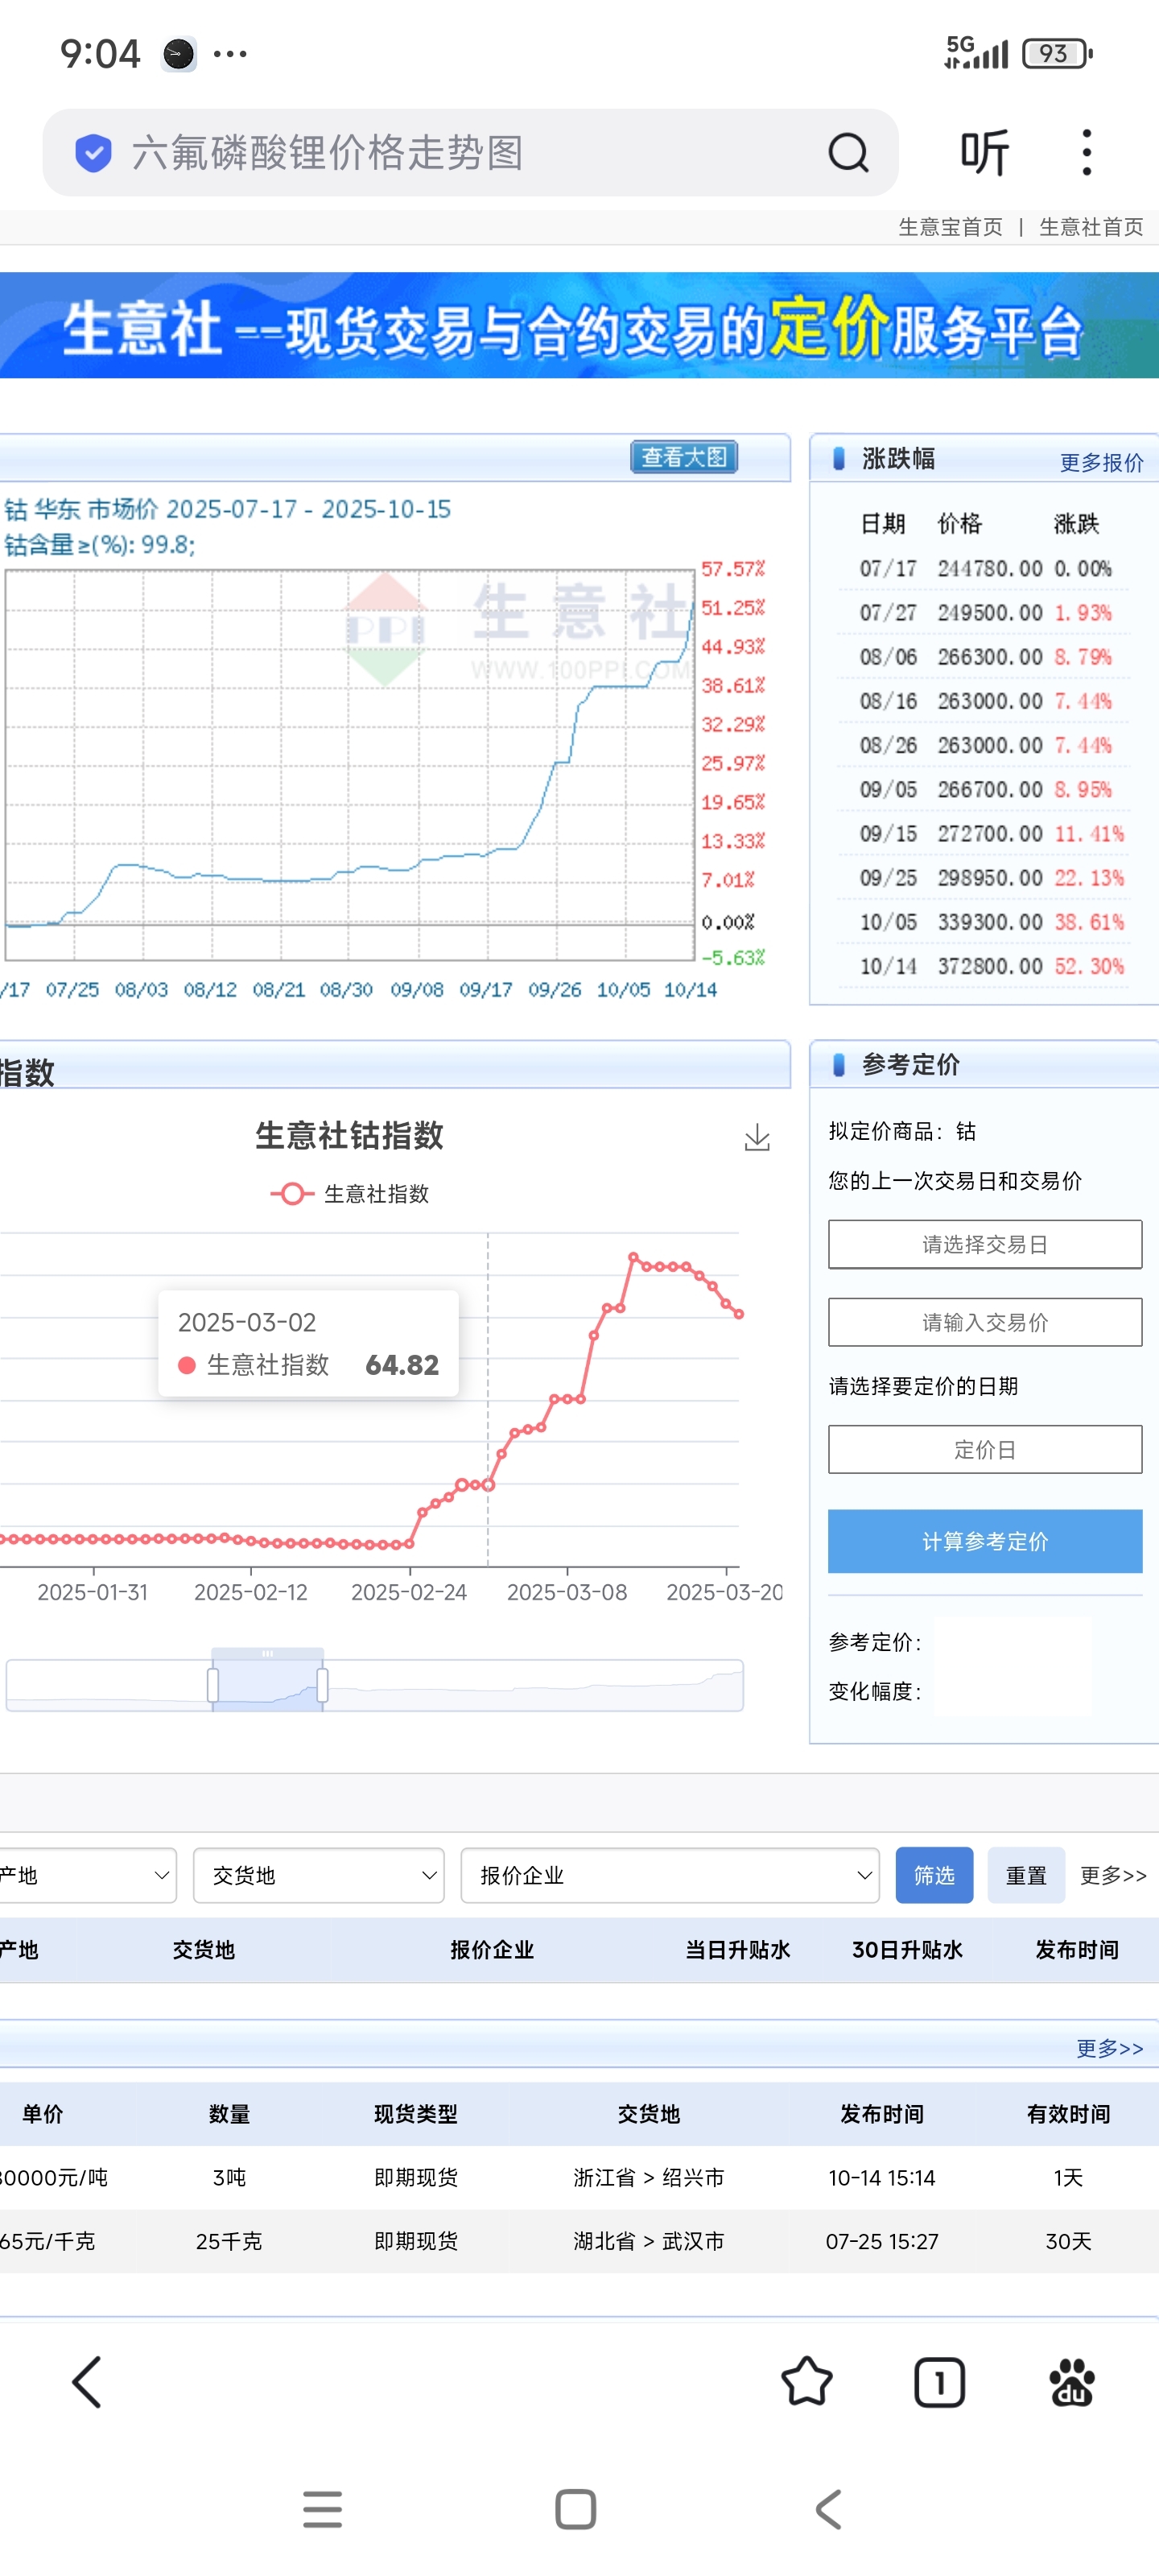Toggle 生意社指数 legend series
Image resolution: width=1159 pixels, height=2576 pixels.
(x=350, y=1194)
